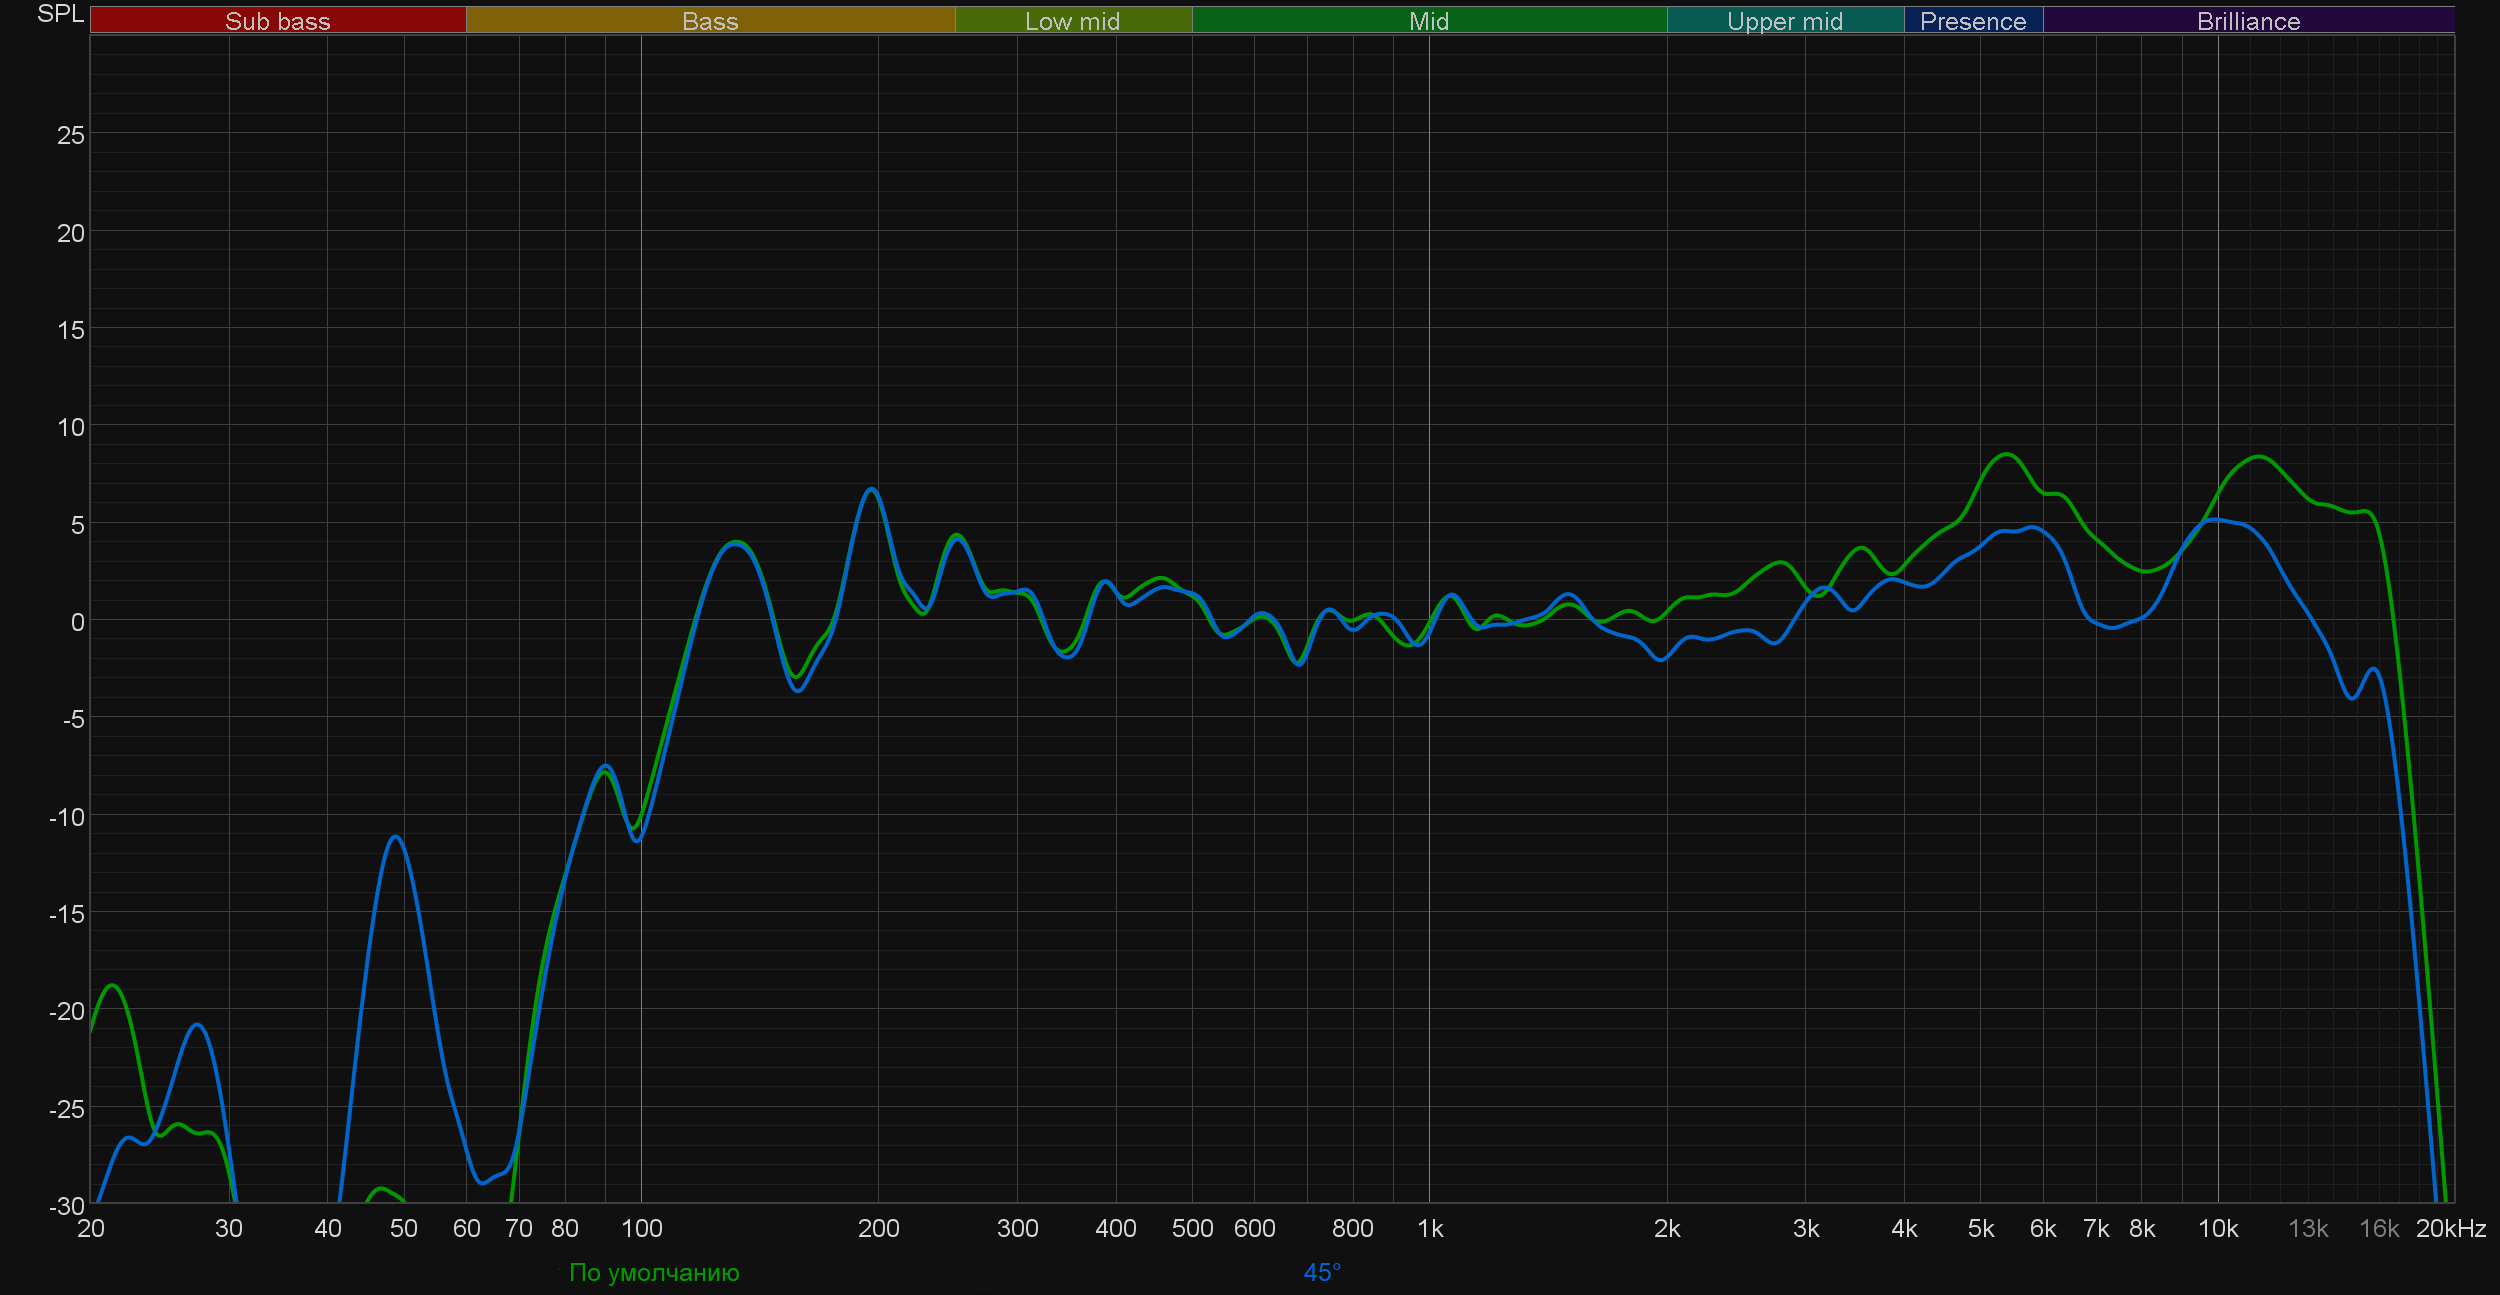Click the Brilliance band header
This screenshot has width=2500, height=1295.
point(2248,21)
